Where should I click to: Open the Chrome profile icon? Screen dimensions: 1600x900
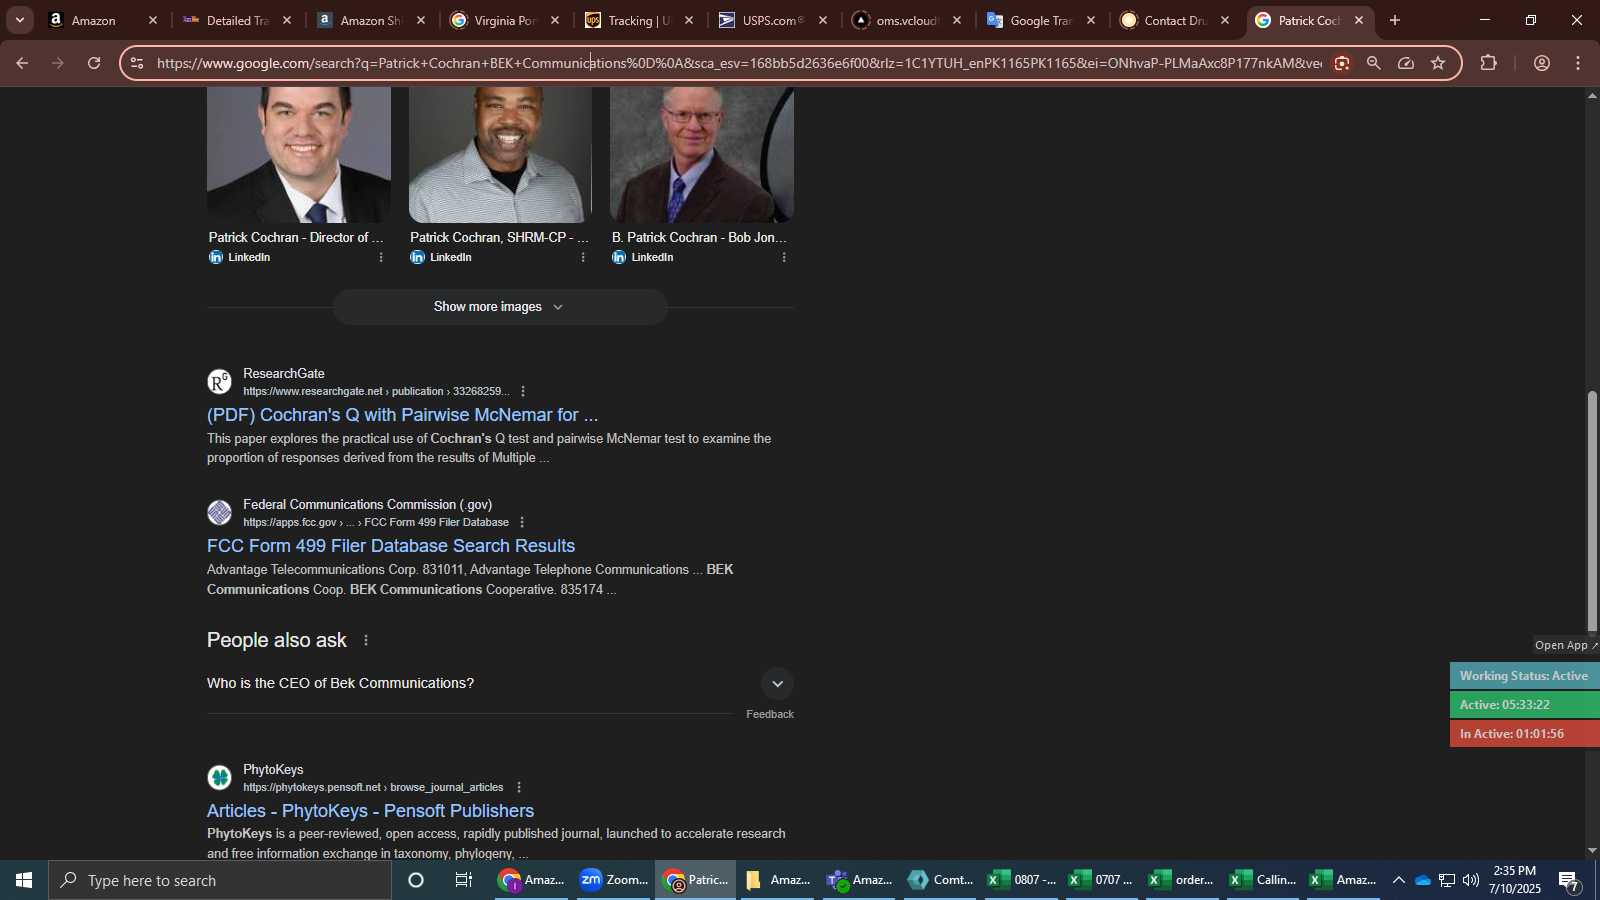point(1542,63)
